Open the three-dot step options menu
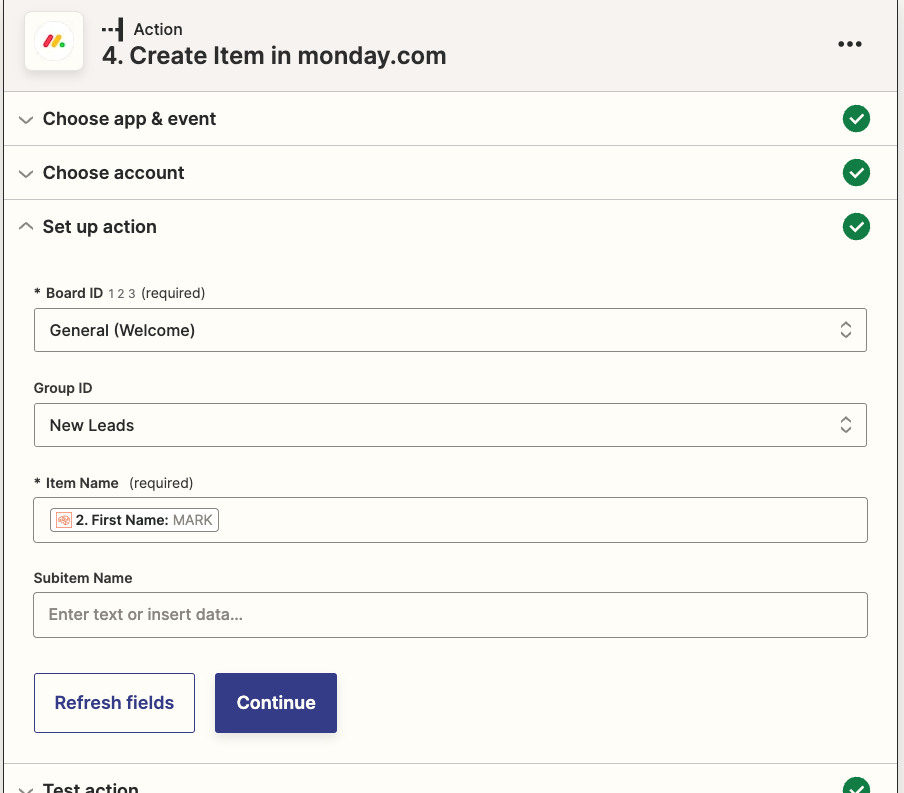This screenshot has width=904, height=793. click(x=849, y=43)
